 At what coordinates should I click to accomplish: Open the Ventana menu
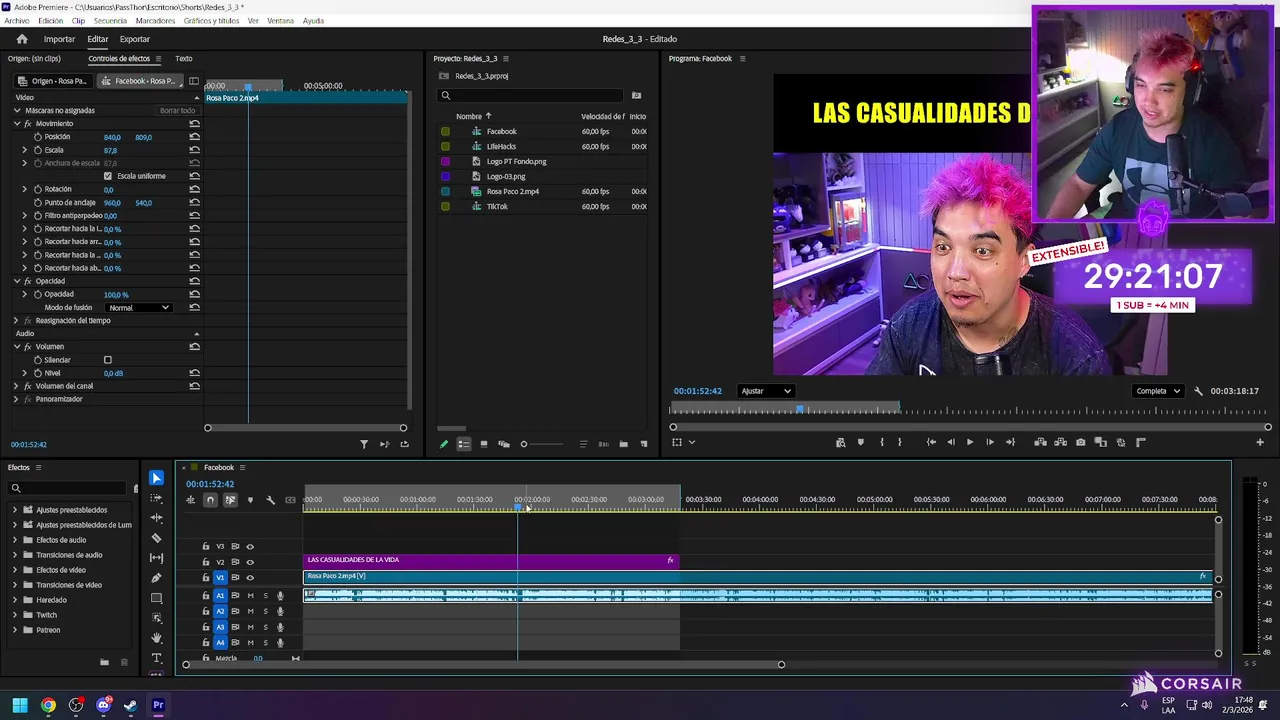point(280,21)
